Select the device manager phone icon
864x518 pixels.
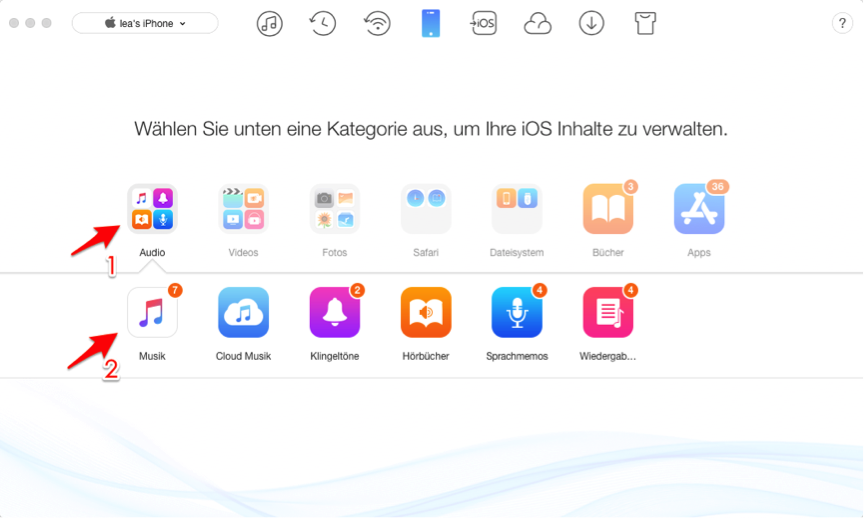point(431,23)
